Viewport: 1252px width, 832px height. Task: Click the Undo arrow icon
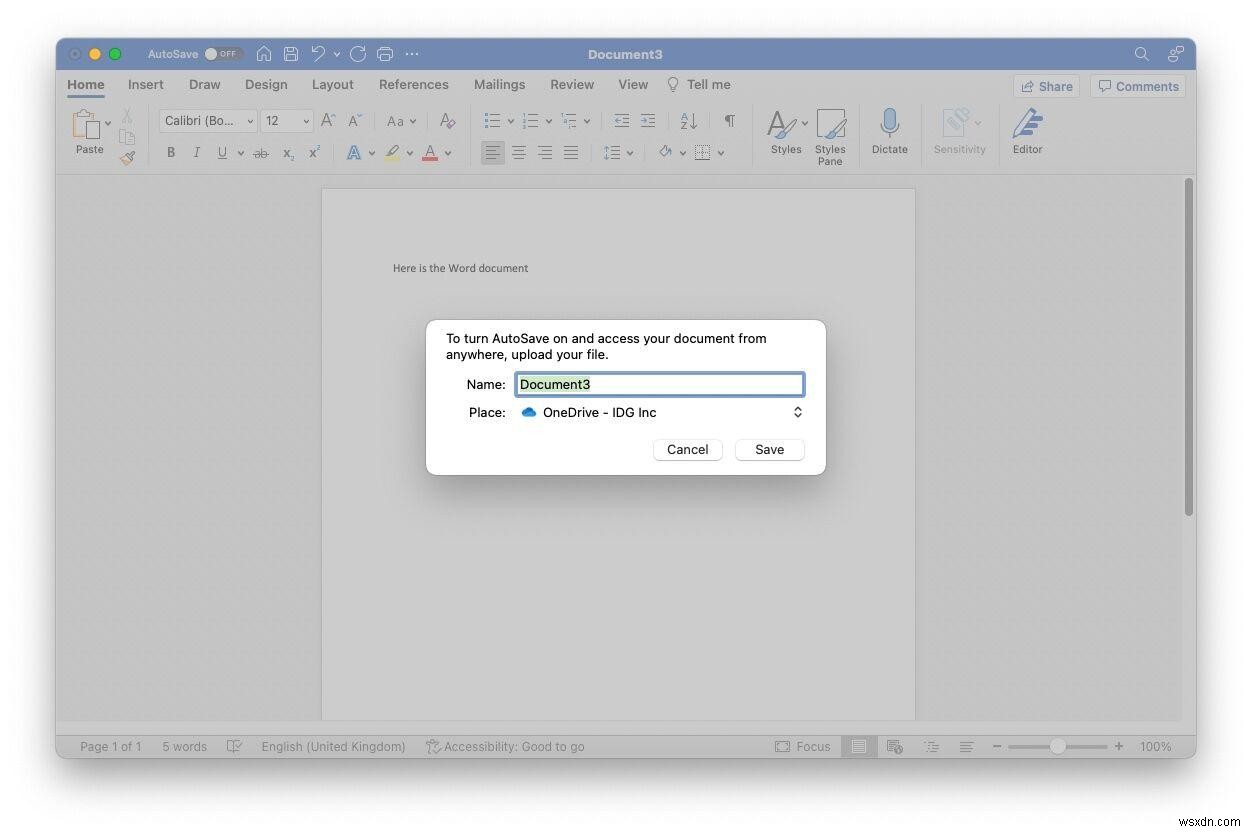click(318, 54)
